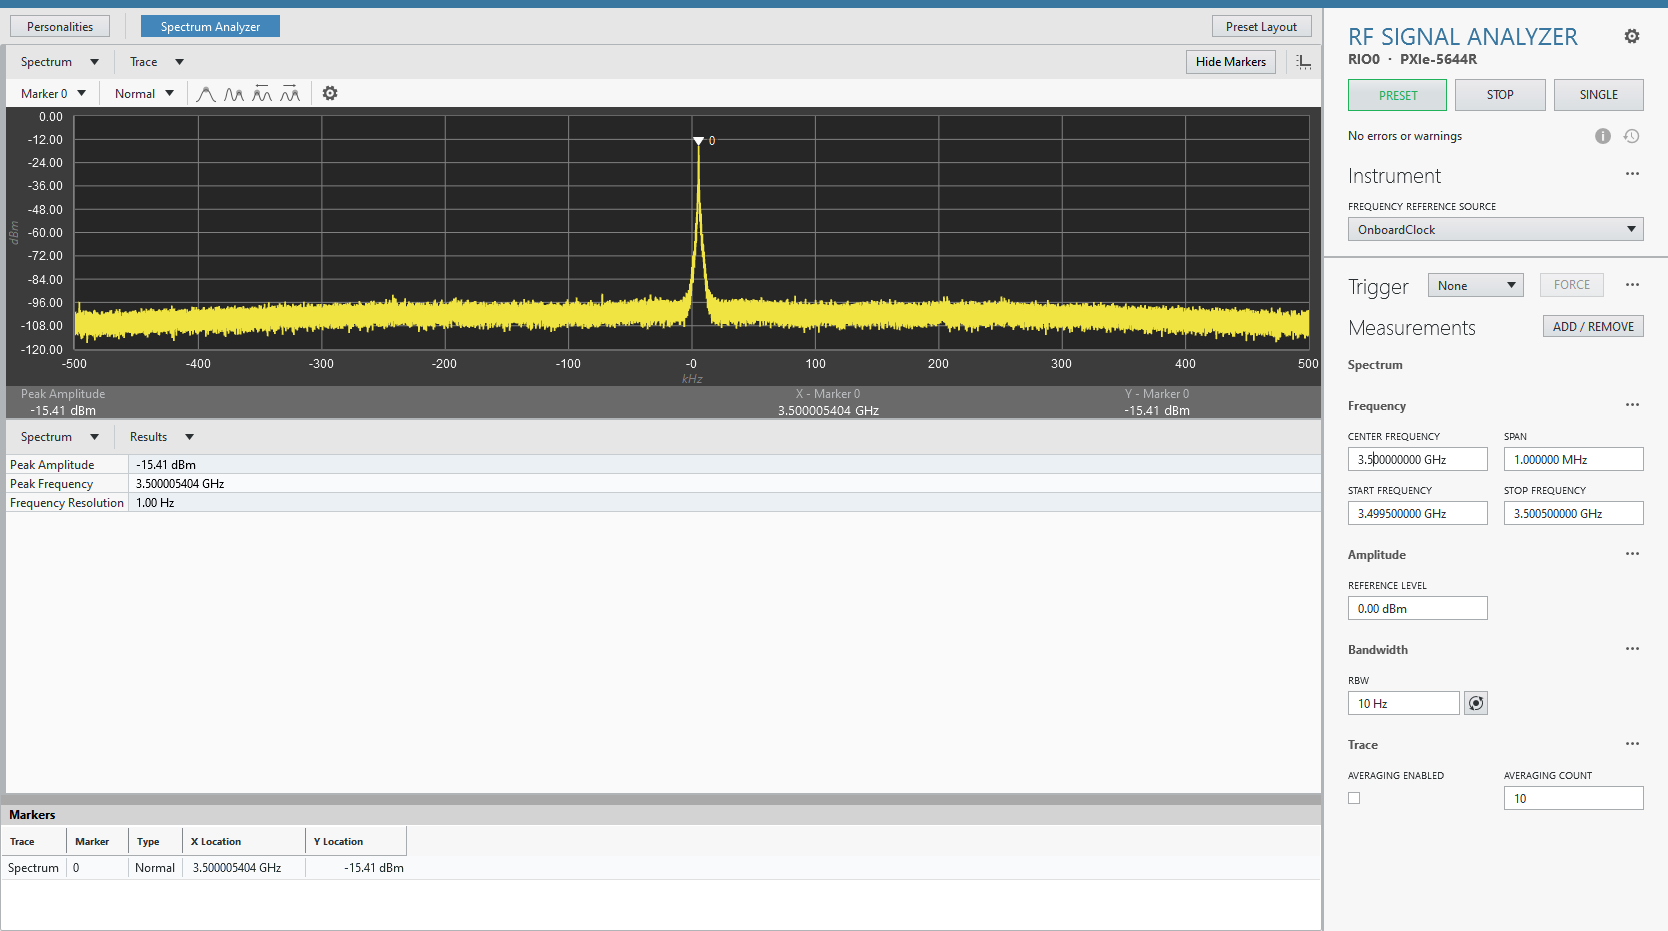Open the Amplitude section ellipsis menu
The height and width of the screenshot is (931, 1668).
(x=1632, y=554)
